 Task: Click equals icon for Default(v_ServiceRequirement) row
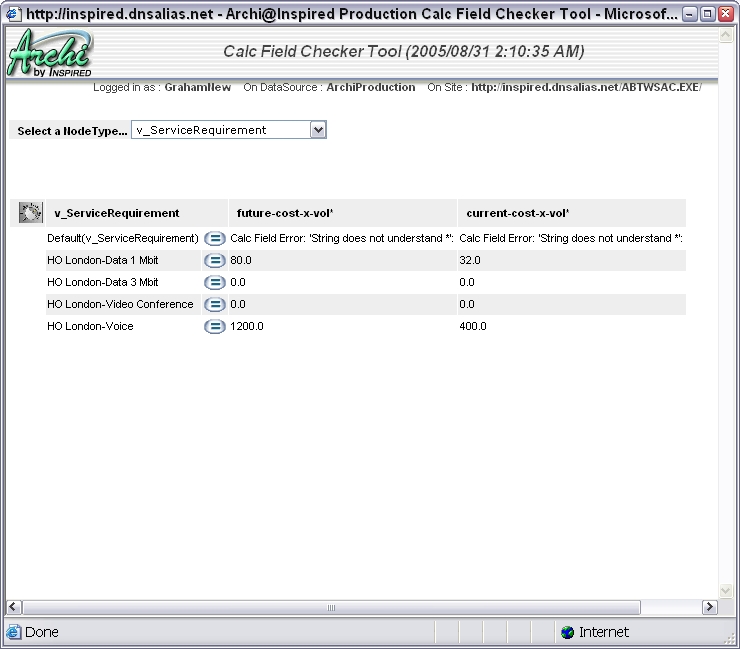point(214,239)
